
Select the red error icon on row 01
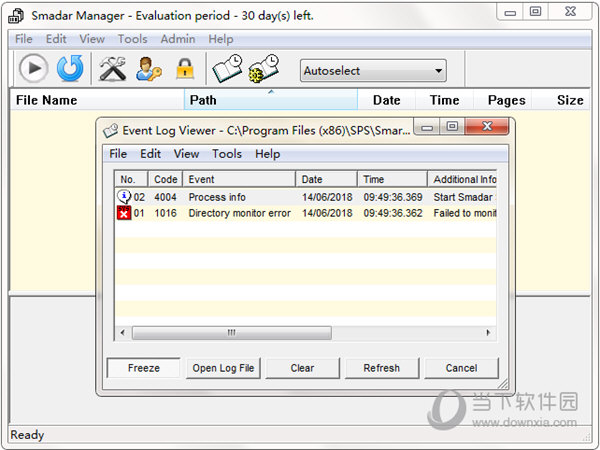point(124,213)
